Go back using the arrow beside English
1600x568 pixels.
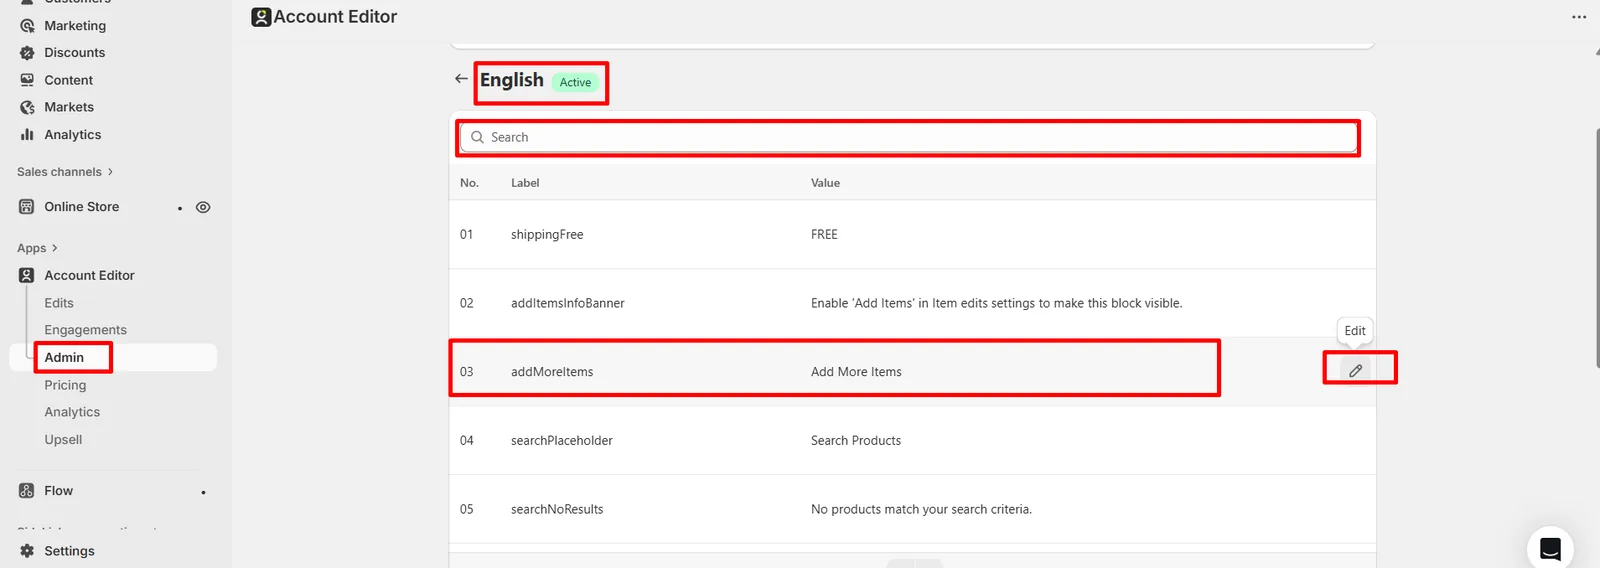(x=461, y=78)
